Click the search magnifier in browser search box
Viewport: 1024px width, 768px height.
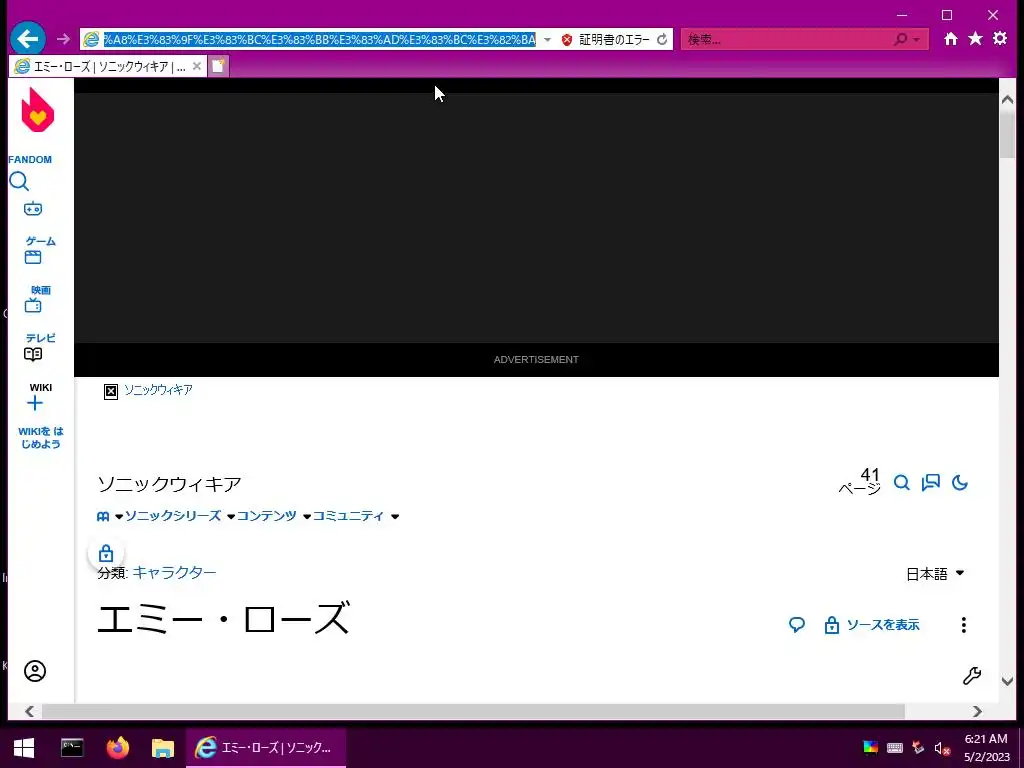(901, 39)
